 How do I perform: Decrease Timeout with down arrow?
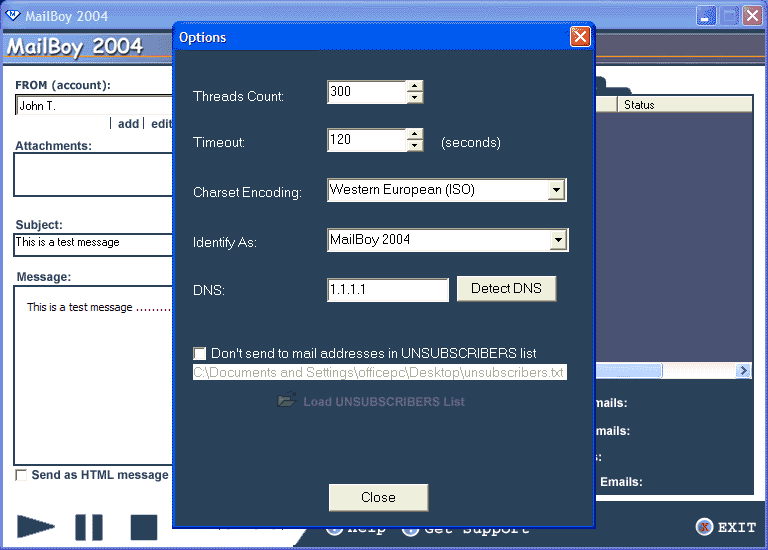tap(415, 145)
